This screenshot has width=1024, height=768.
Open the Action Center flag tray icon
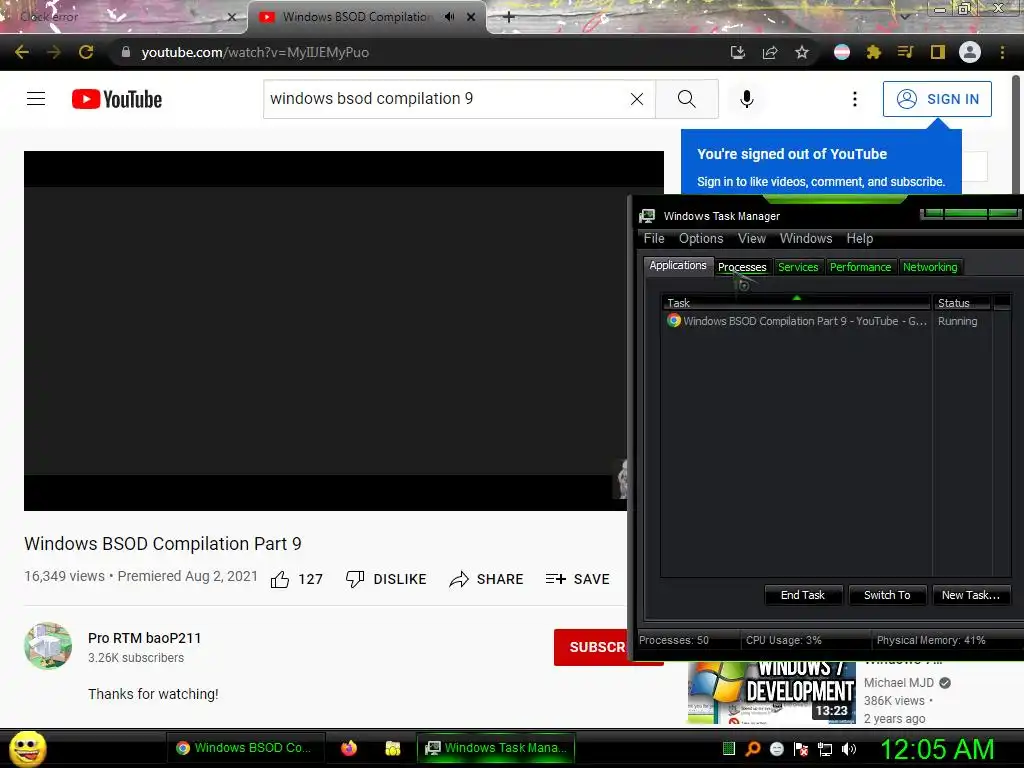coord(801,749)
